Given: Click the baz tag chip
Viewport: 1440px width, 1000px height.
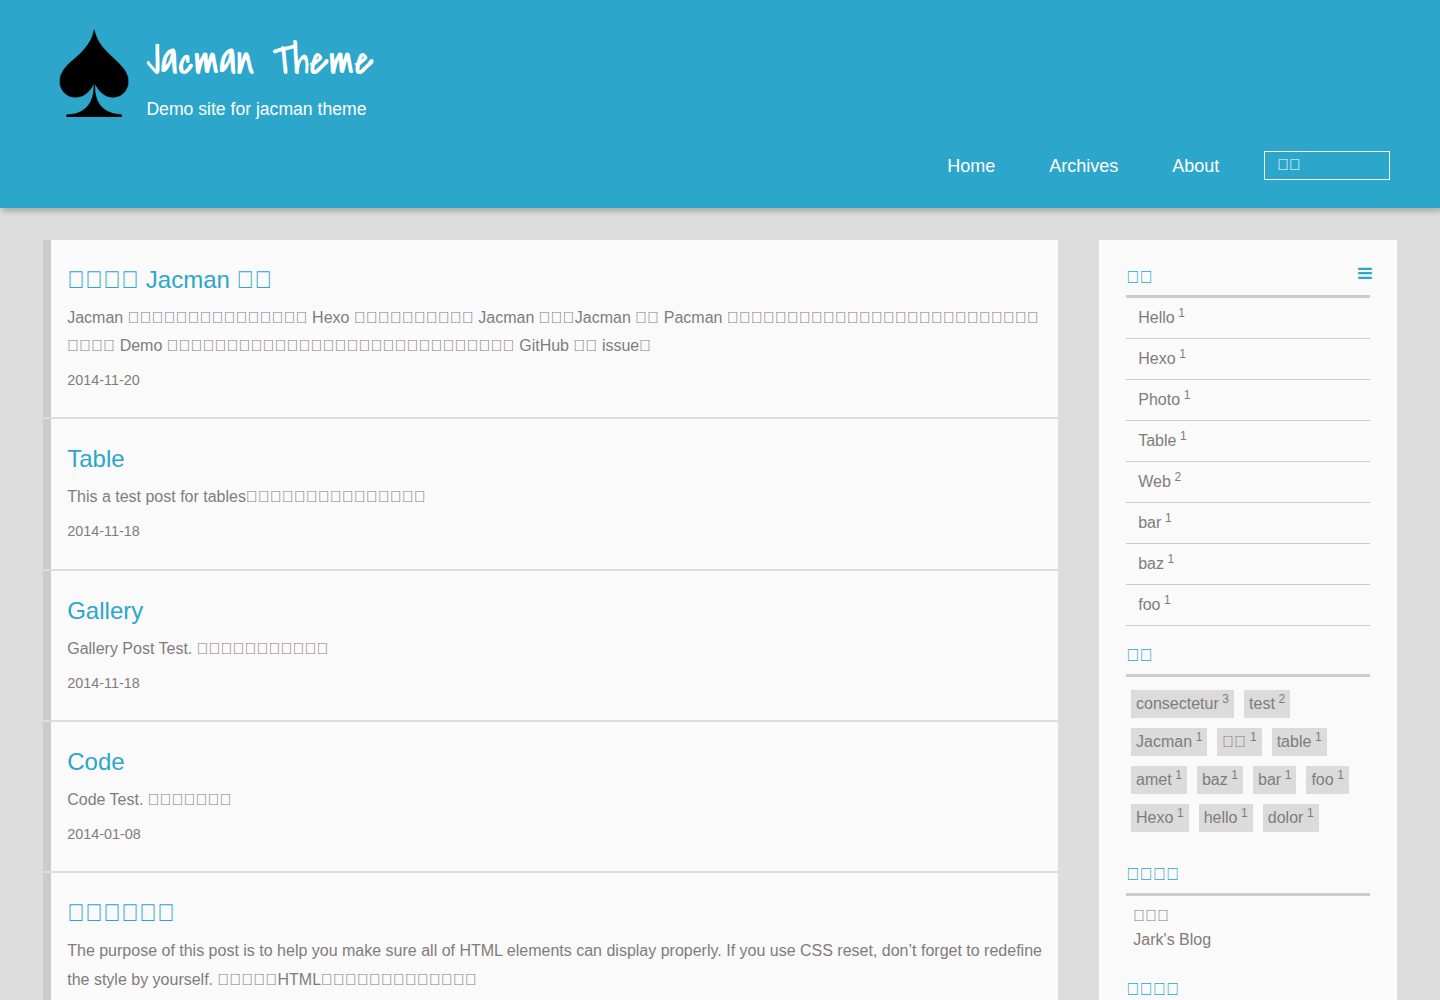Looking at the screenshot, I should pyautogui.click(x=1220, y=780).
